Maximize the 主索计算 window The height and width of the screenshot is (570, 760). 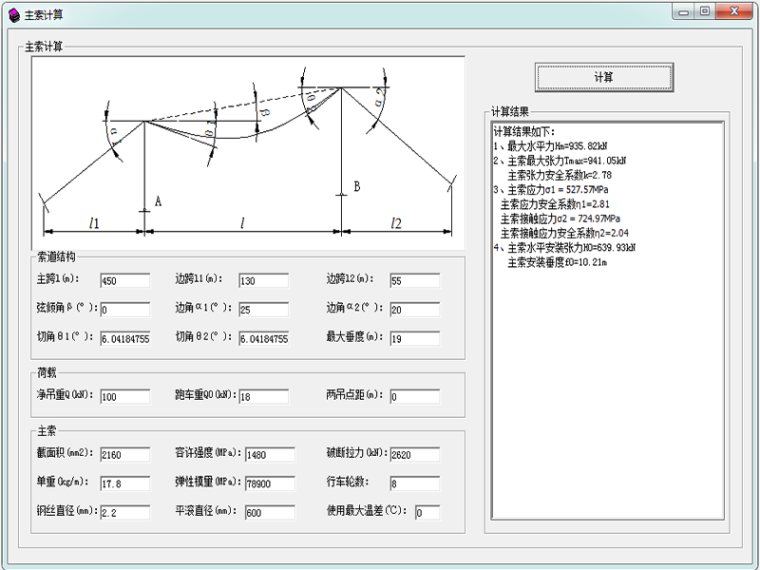(705, 12)
